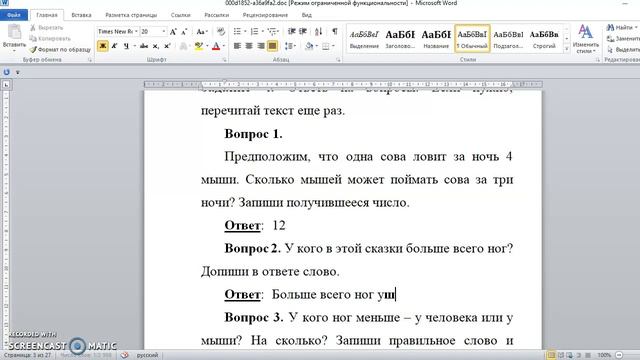Screen dimensions: 640x360
Task: Click the Sort icon
Action: [x=319, y=31]
